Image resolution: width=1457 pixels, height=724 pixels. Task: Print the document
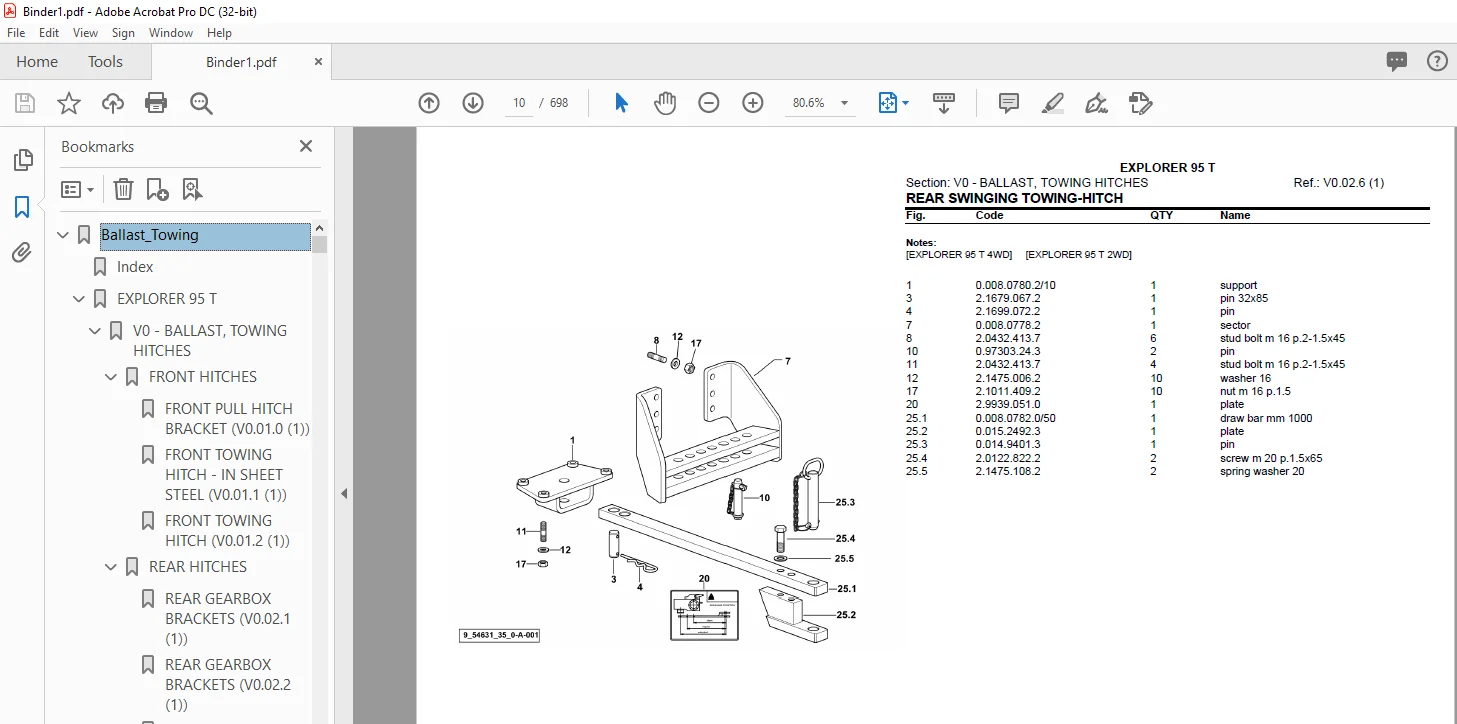156,103
